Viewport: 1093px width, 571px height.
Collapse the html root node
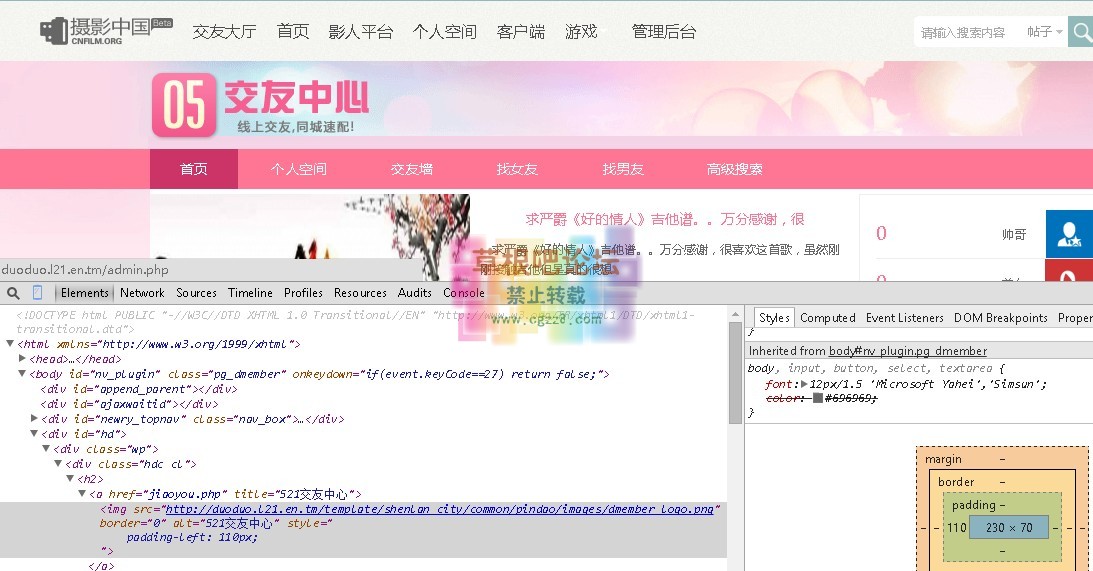(10, 344)
